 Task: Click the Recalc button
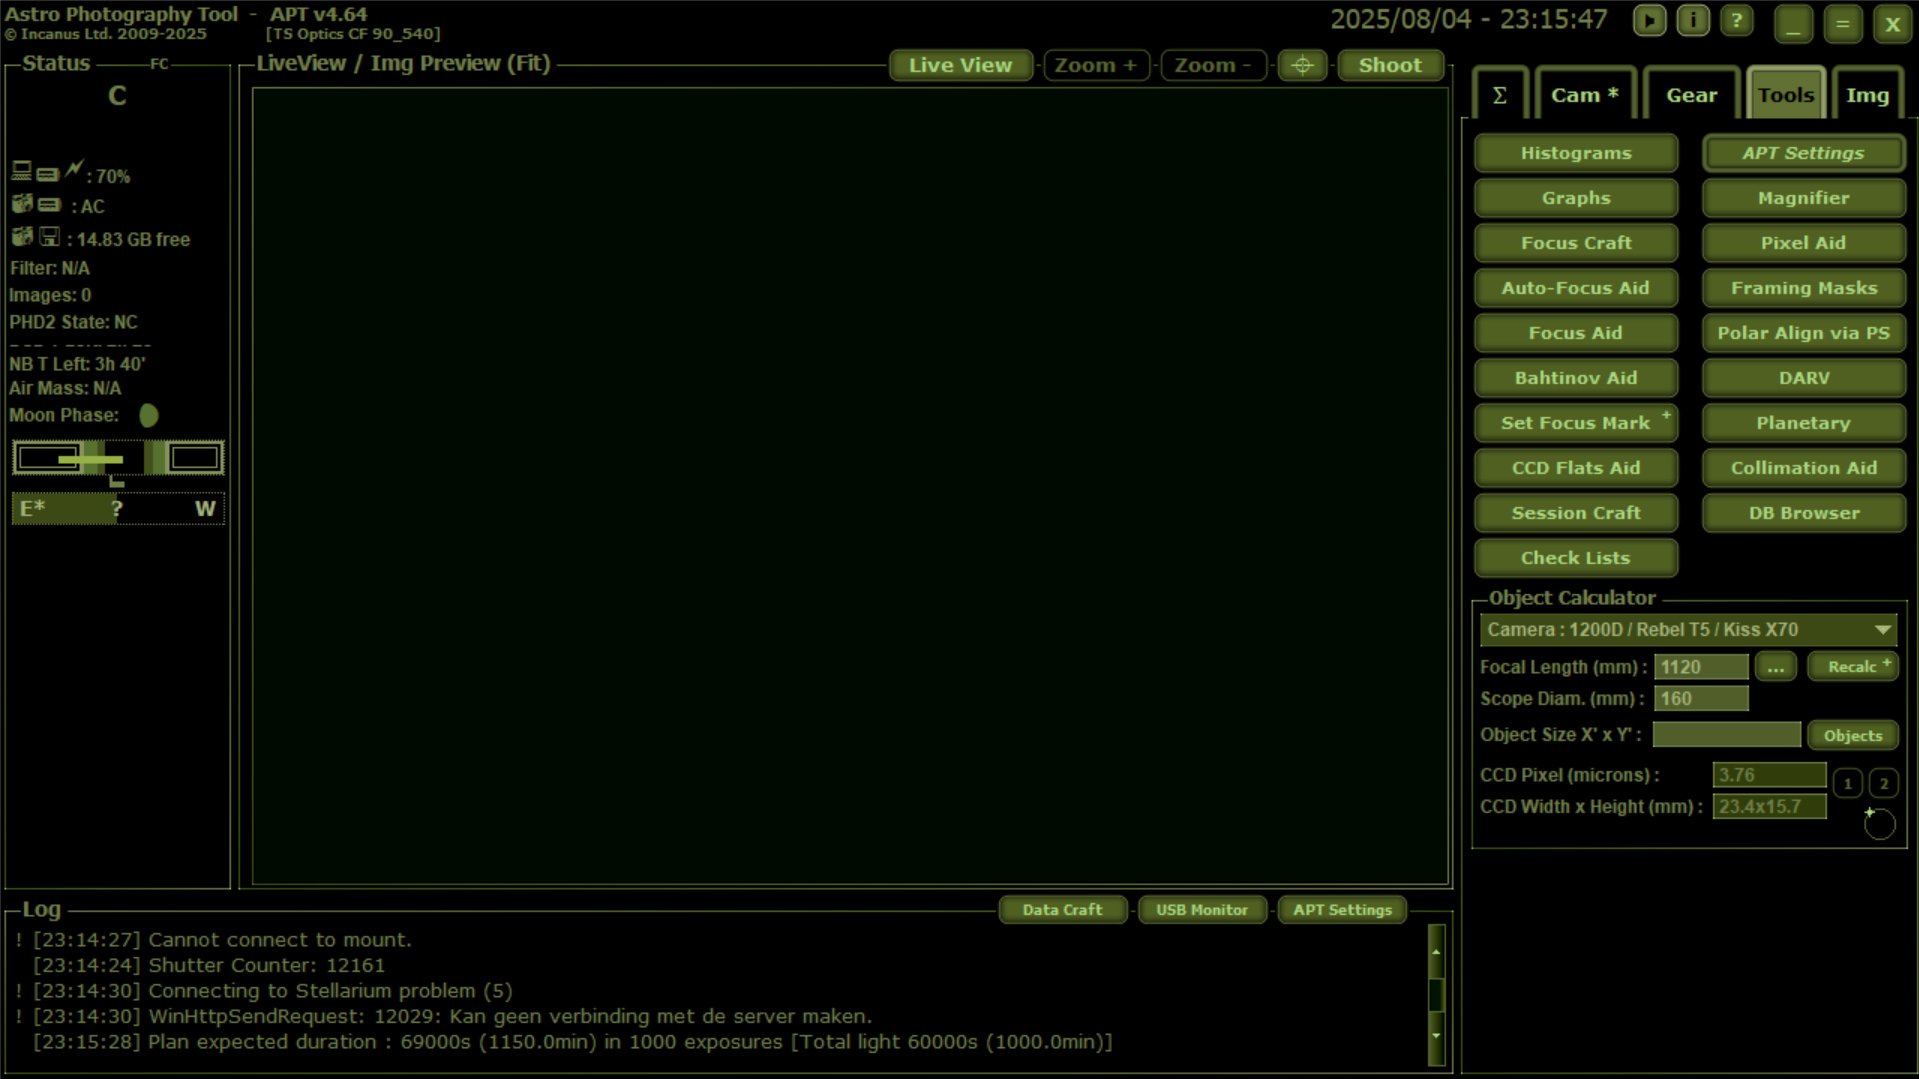tap(1853, 667)
